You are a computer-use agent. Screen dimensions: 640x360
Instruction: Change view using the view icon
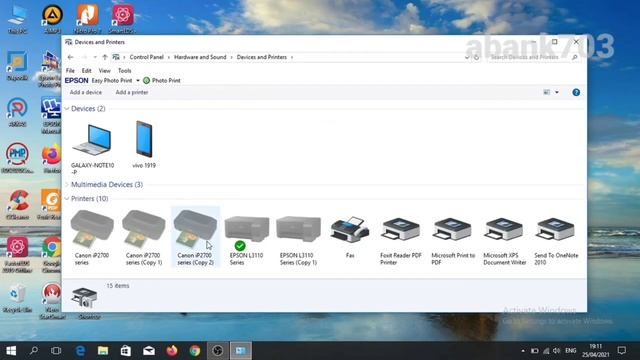point(547,92)
